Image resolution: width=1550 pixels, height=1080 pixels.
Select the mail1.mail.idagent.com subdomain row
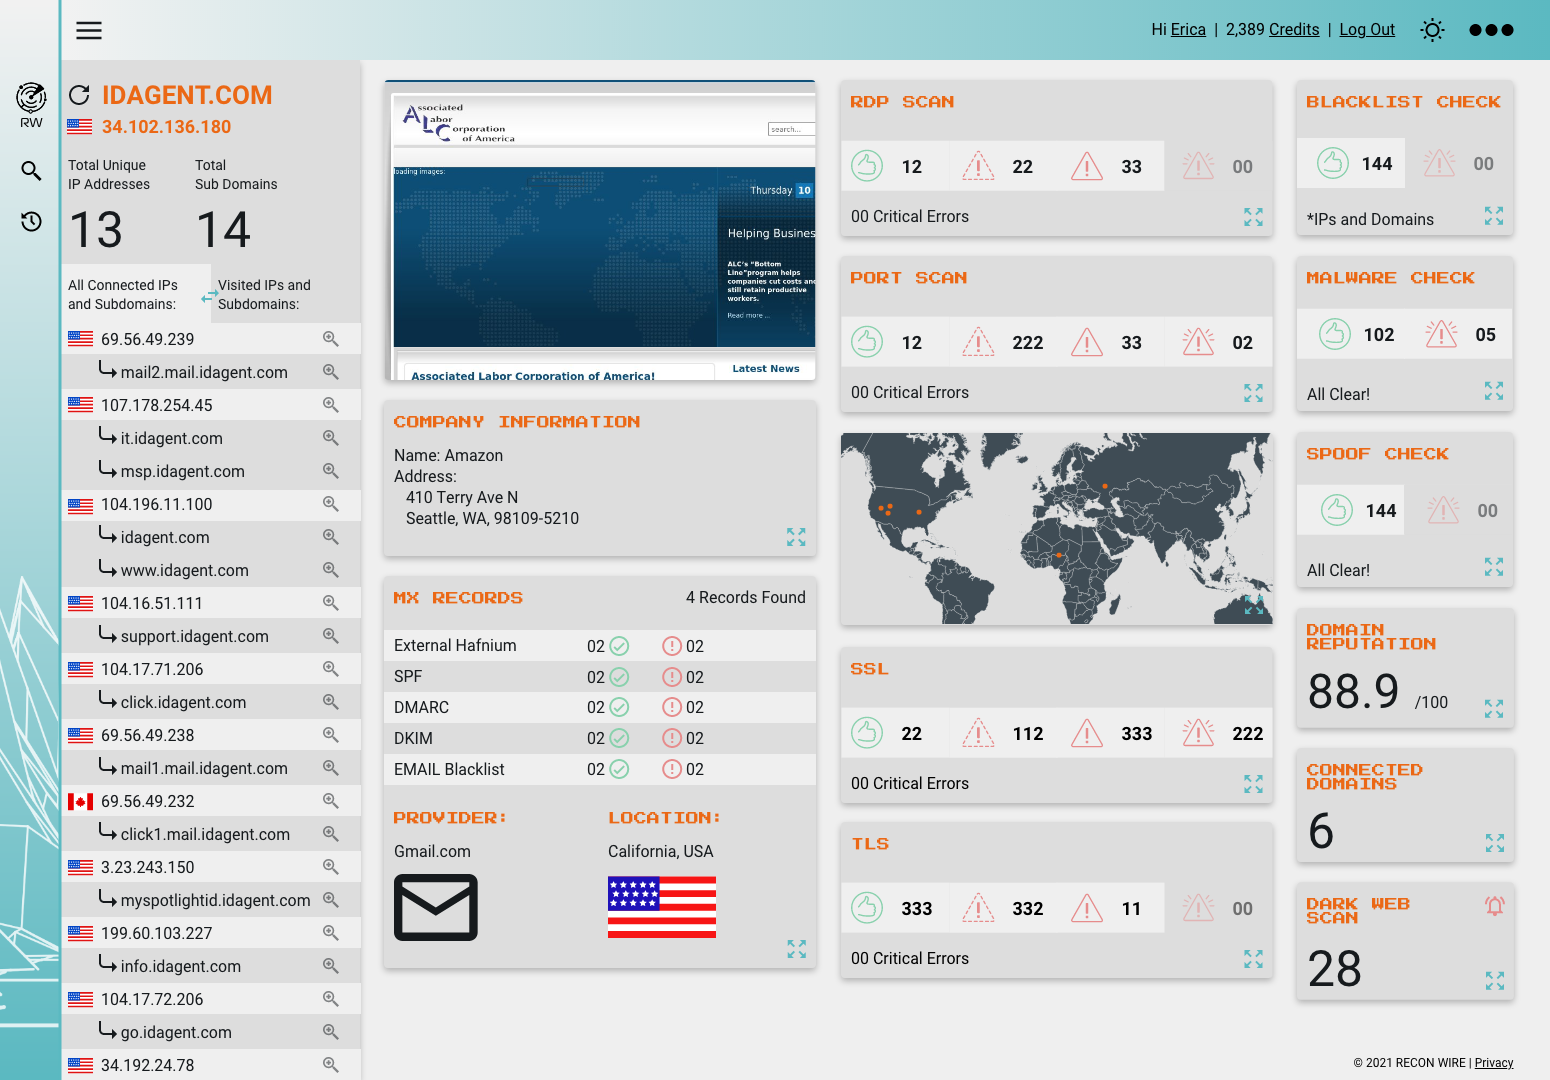(x=211, y=768)
